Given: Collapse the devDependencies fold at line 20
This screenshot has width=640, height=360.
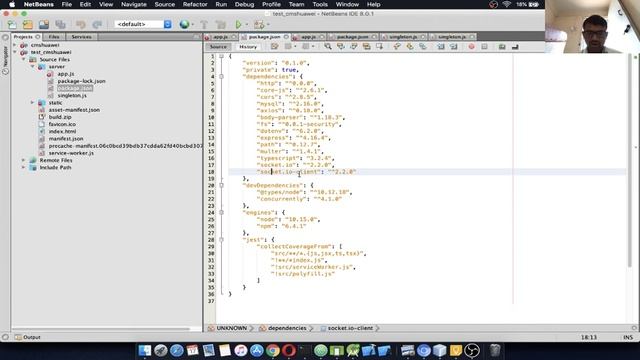Looking at the screenshot, I should (222, 185).
